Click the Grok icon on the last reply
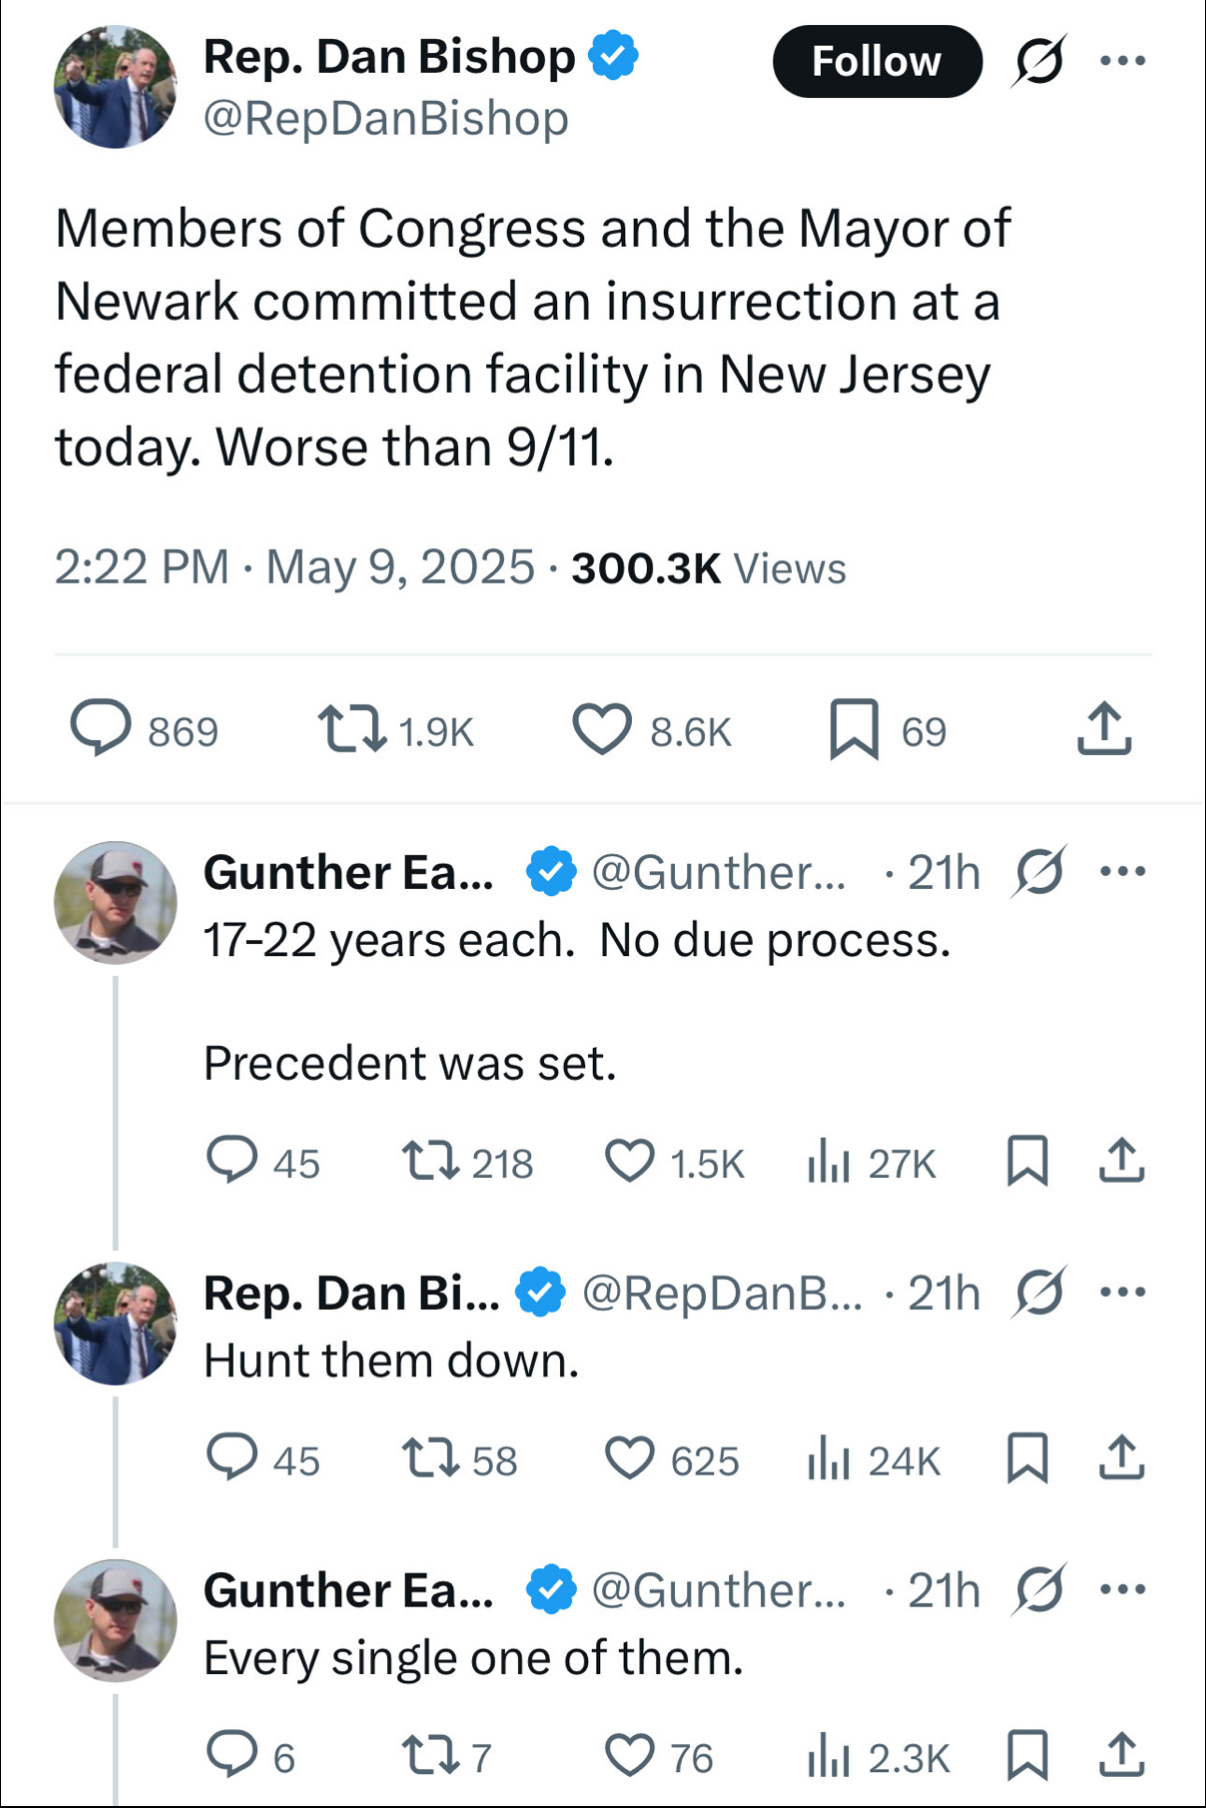 [x=1039, y=1589]
